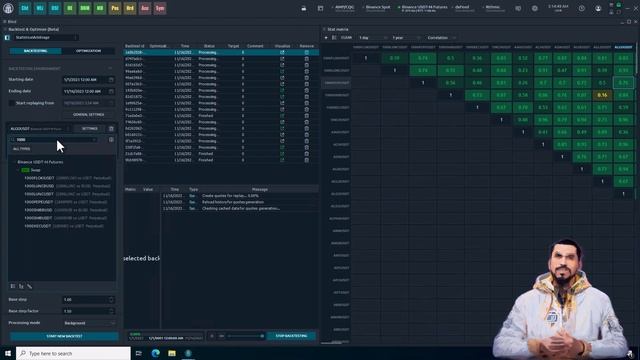Screen dimensions: 640x360
Task: Delete the ALGOUSDT symbol with trash icon
Action: tap(111, 129)
